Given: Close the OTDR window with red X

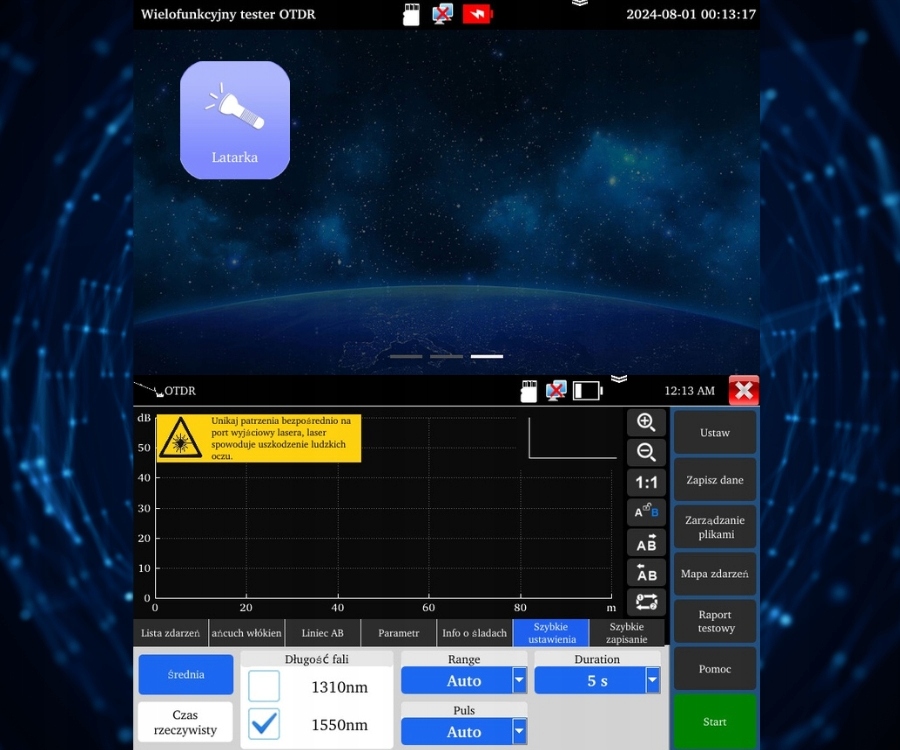Looking at the screenshot, I should (744, 391).
